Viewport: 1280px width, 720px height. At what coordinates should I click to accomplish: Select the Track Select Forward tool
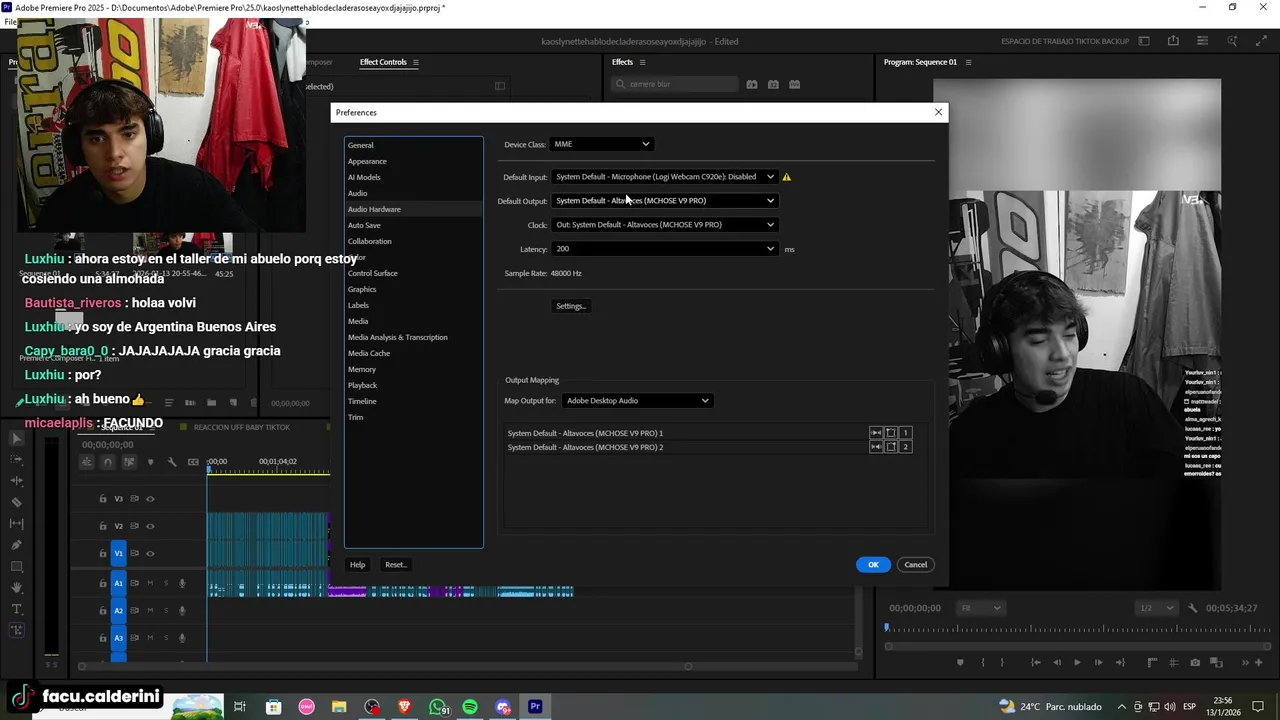click(16, 460)
